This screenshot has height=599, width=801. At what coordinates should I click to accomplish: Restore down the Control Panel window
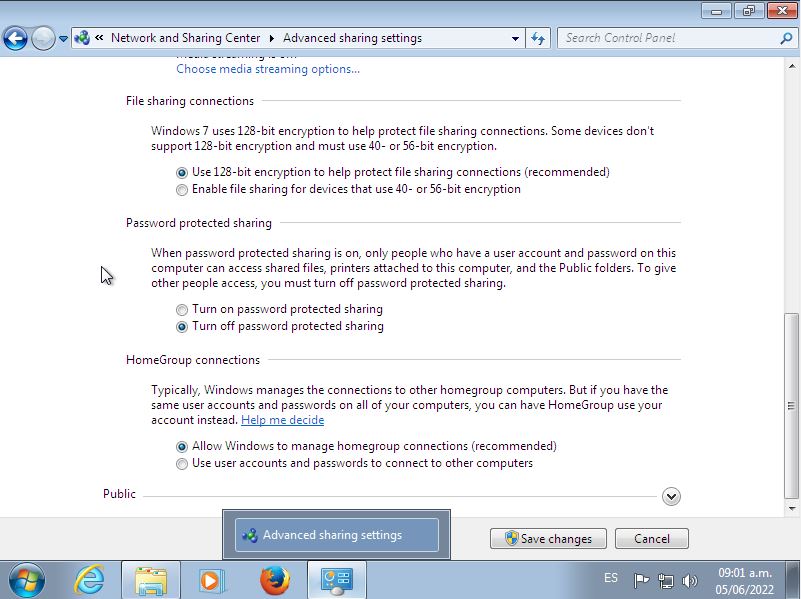click(749, 11)
